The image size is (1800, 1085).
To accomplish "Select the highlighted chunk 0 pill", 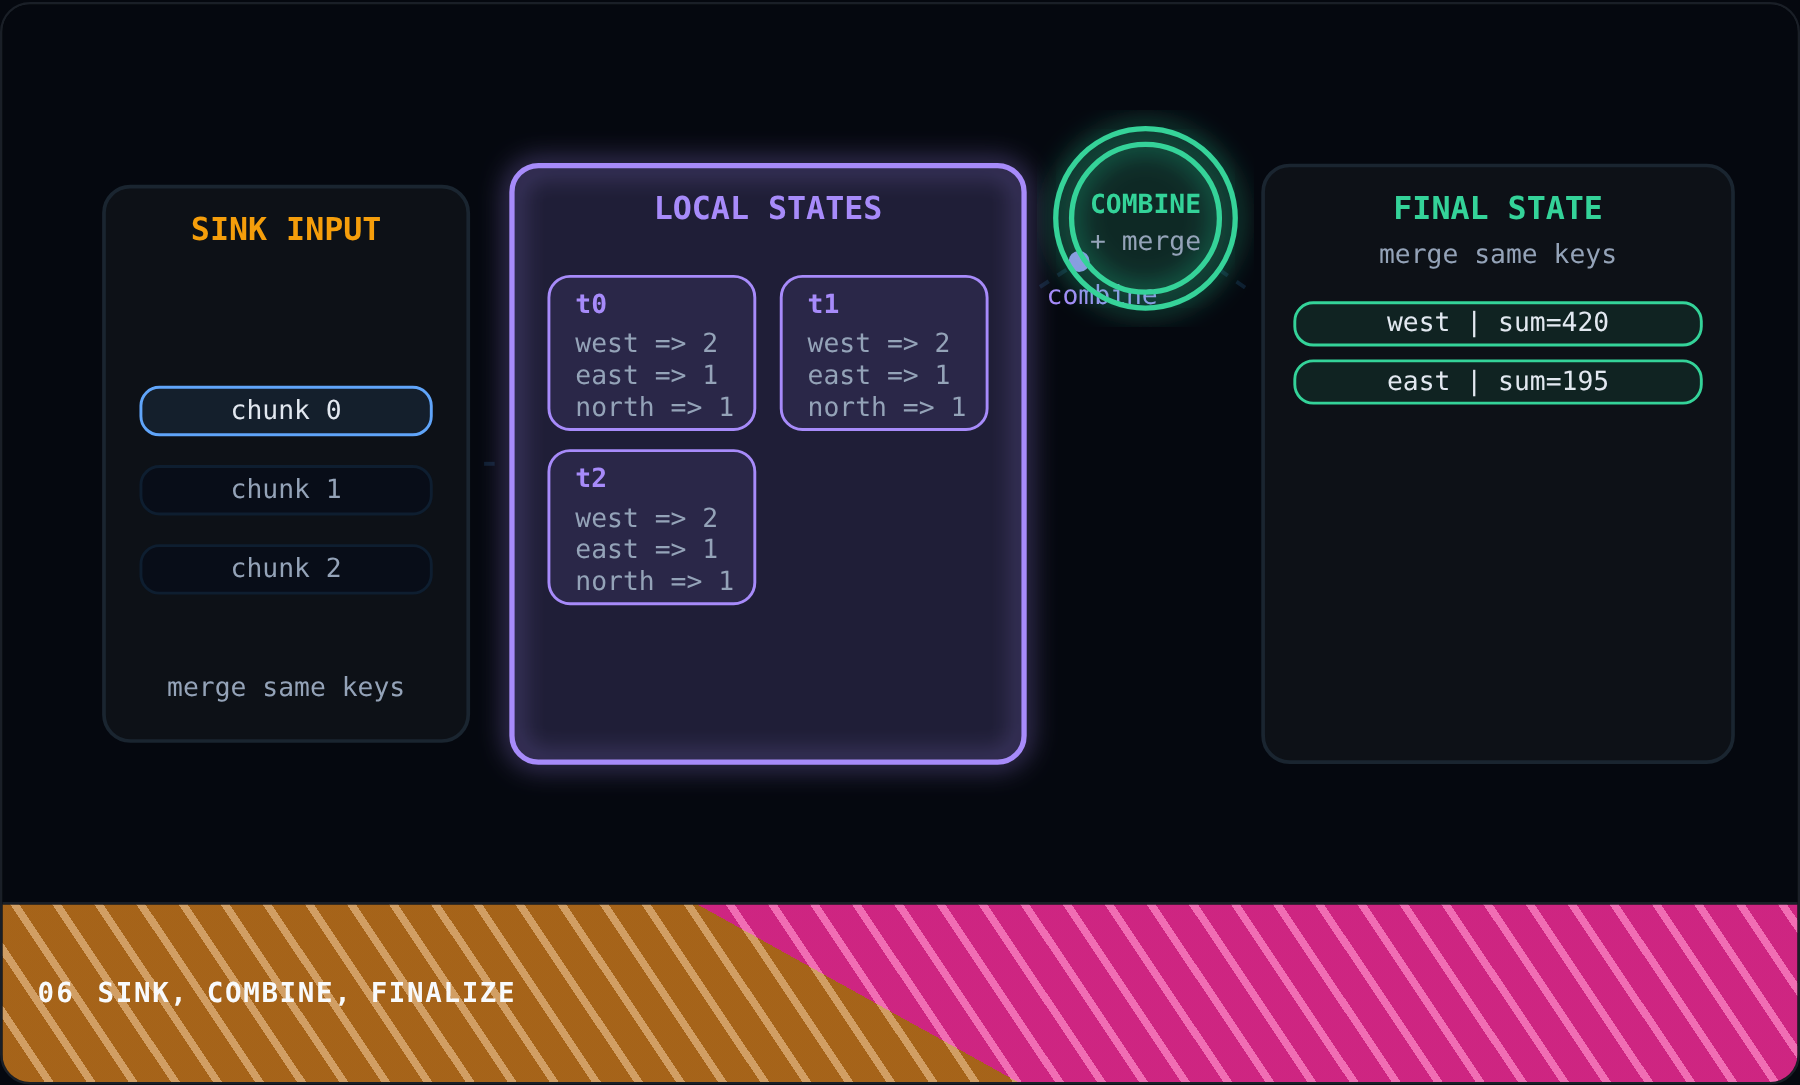I will (286, 411).
